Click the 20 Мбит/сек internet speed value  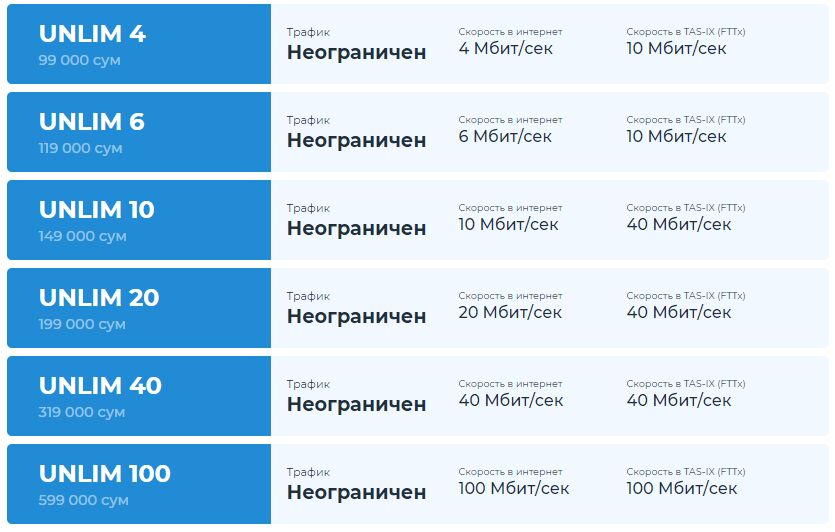pos(510,312)
